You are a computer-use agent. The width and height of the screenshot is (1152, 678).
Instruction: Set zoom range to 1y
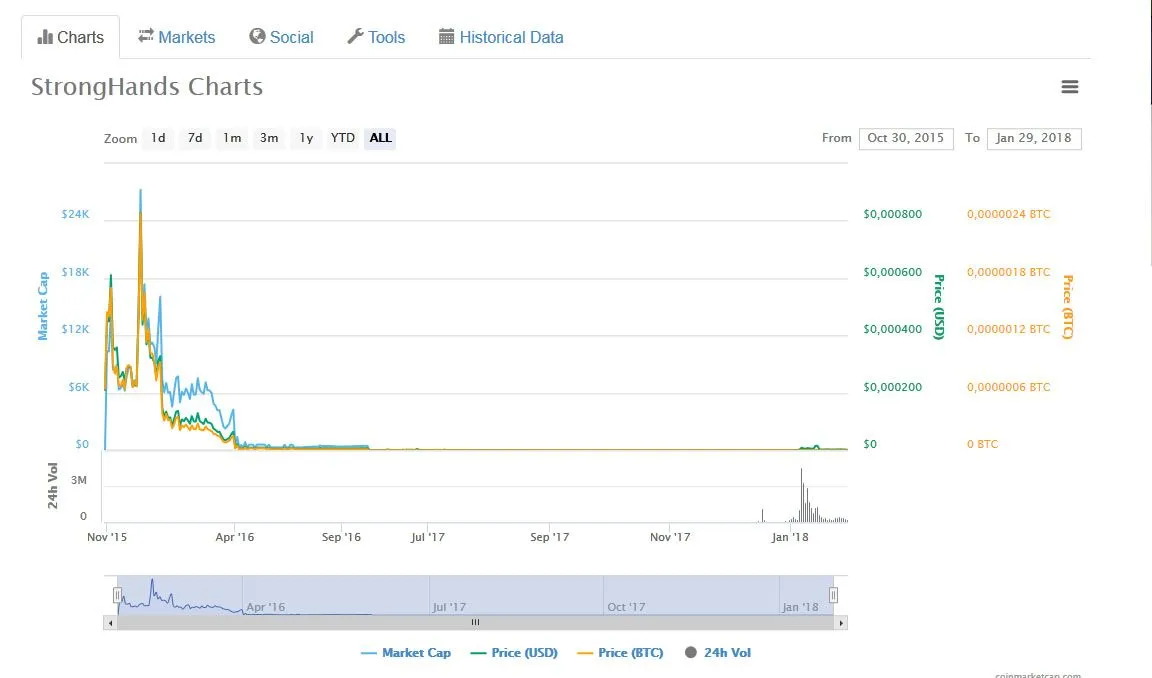click(306, 138)
